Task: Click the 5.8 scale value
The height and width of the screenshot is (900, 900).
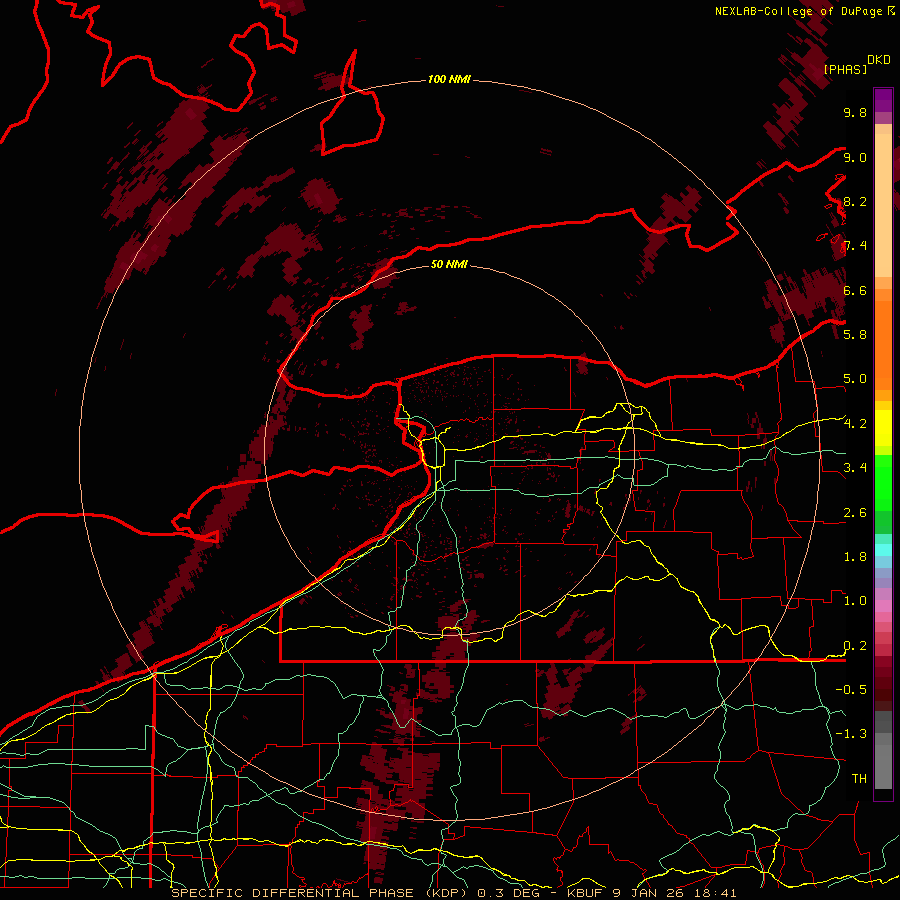Action: 855,335
